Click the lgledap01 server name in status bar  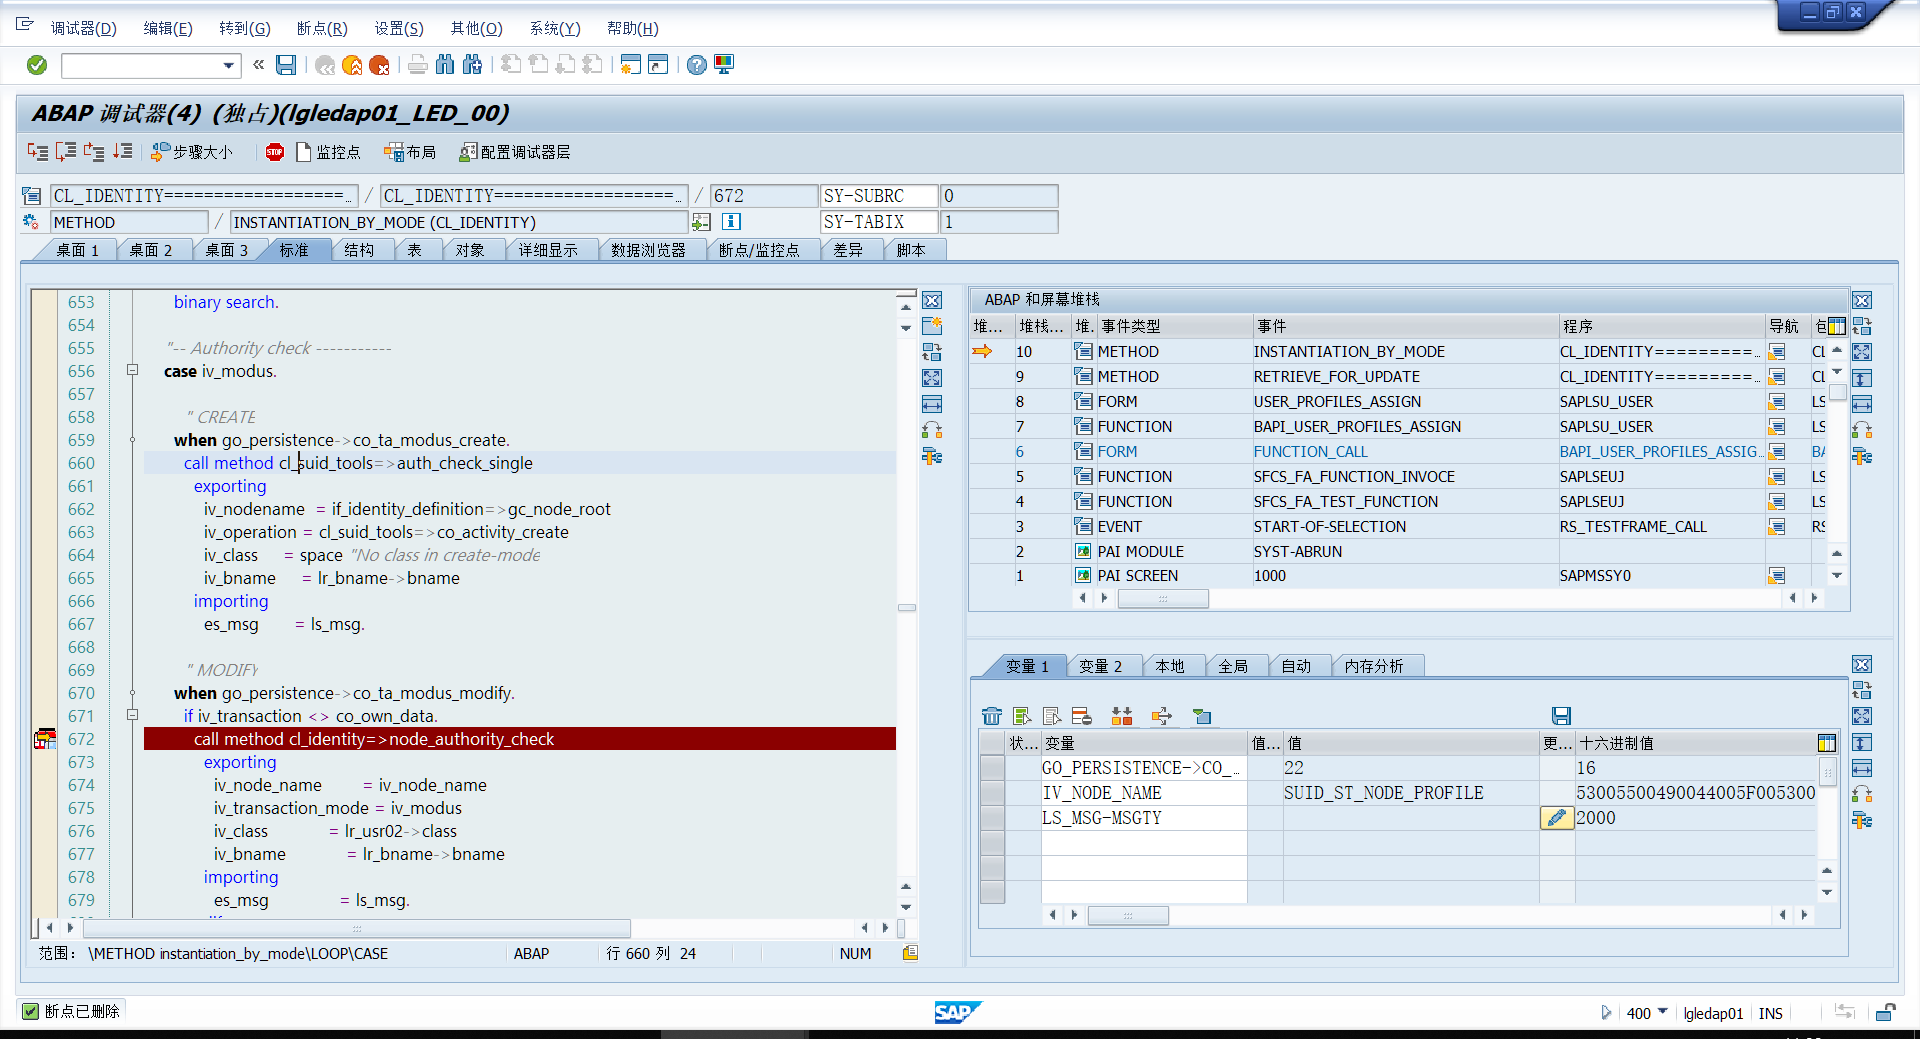tap(1713, 1013)
